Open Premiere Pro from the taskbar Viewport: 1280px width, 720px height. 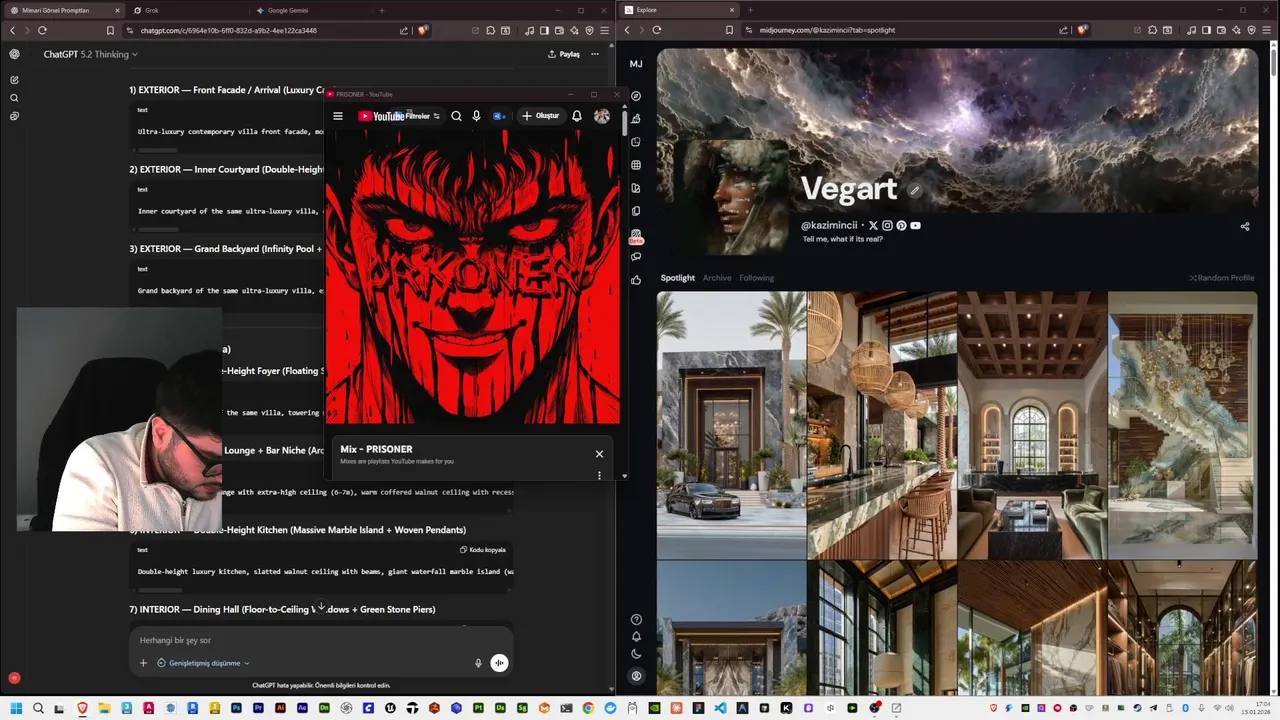coord(258,708)
